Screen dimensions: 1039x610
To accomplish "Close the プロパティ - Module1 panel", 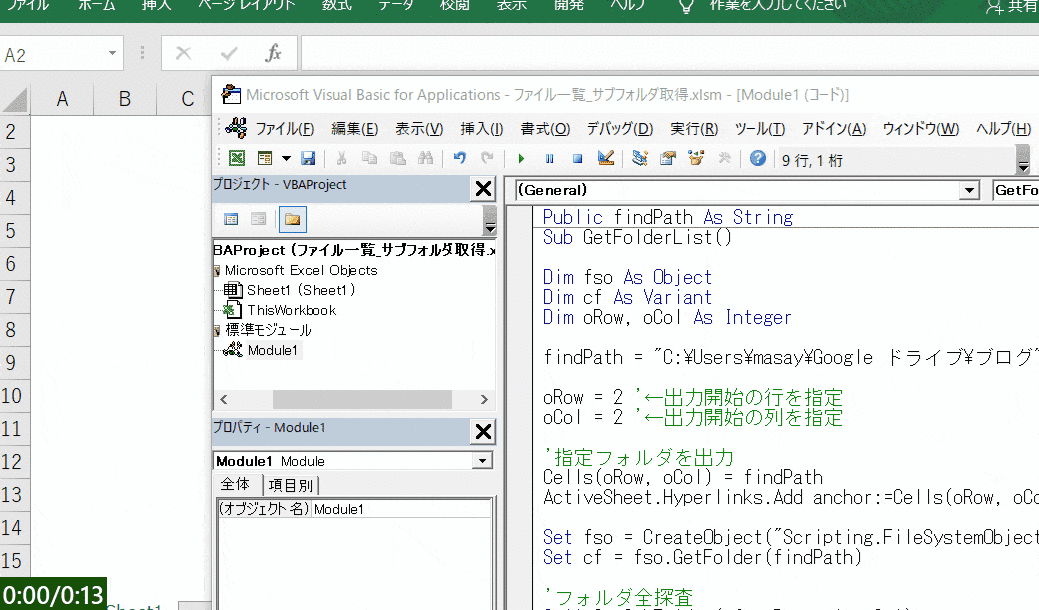I will click(484, 432).
